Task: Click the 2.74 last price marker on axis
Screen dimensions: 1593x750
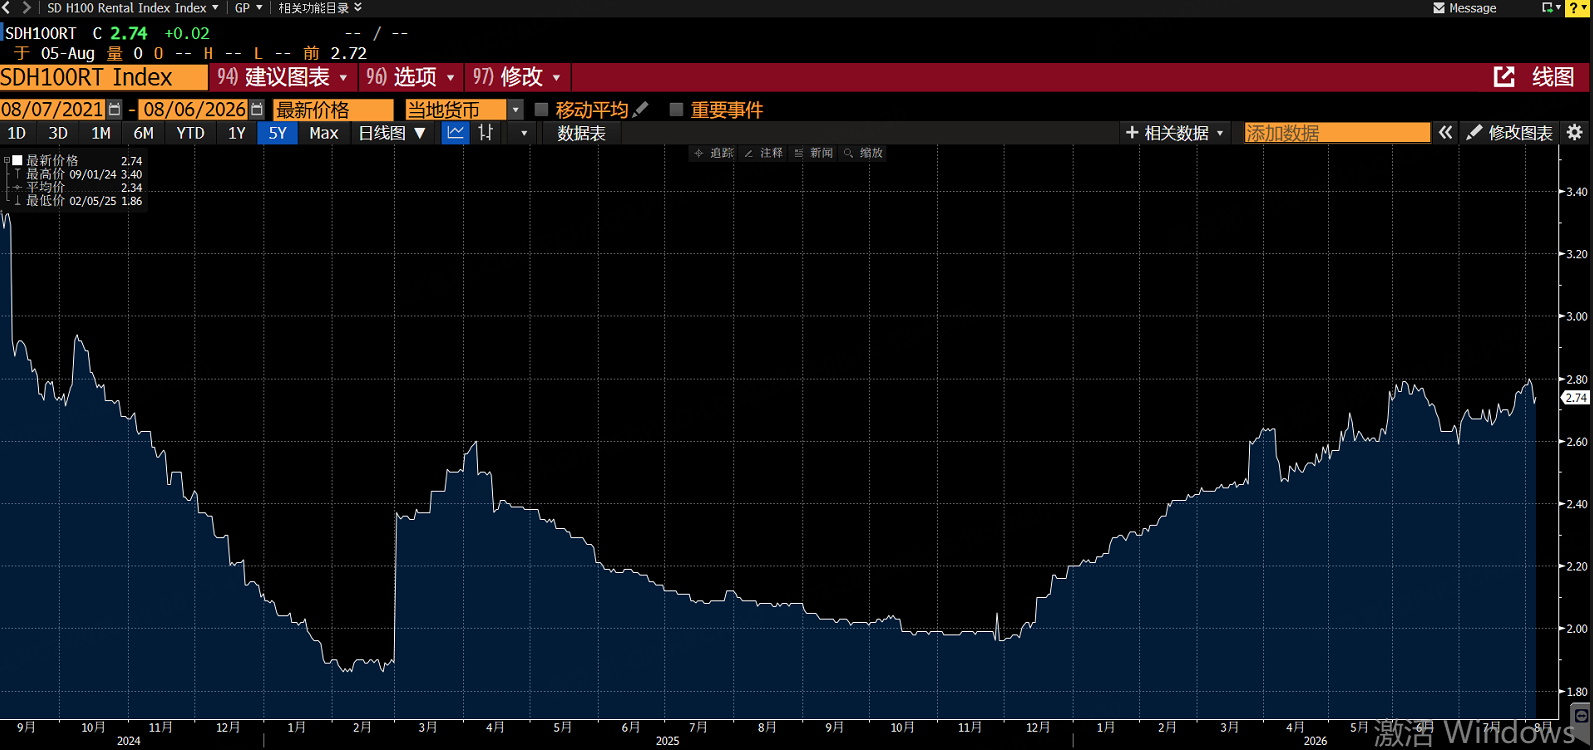Action: coord(1576,398)
